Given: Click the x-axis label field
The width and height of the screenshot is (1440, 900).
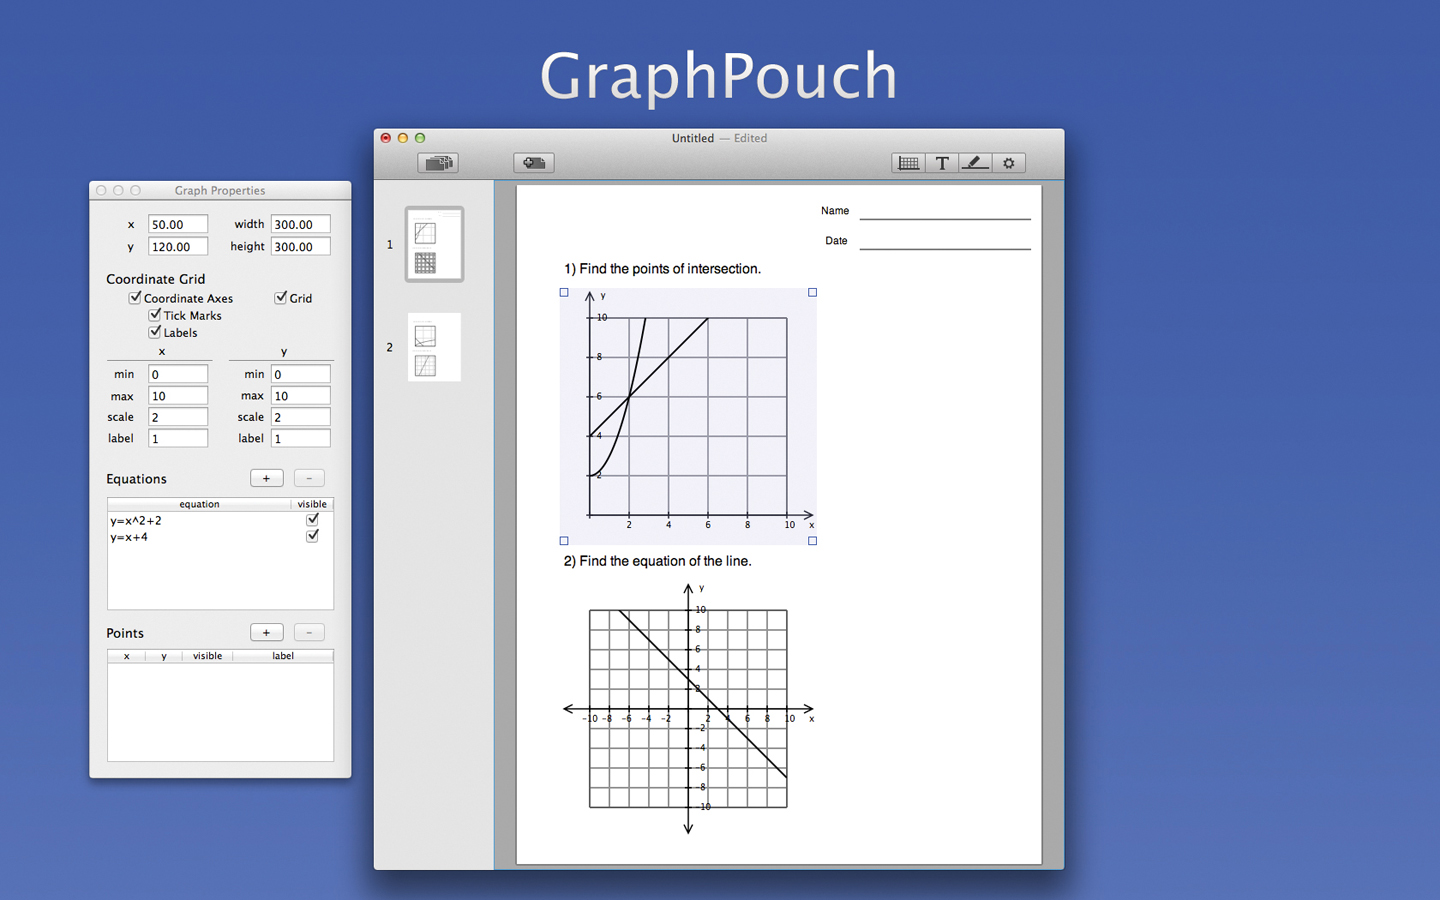Looking at the screenshot, I should tap(178, 438).
